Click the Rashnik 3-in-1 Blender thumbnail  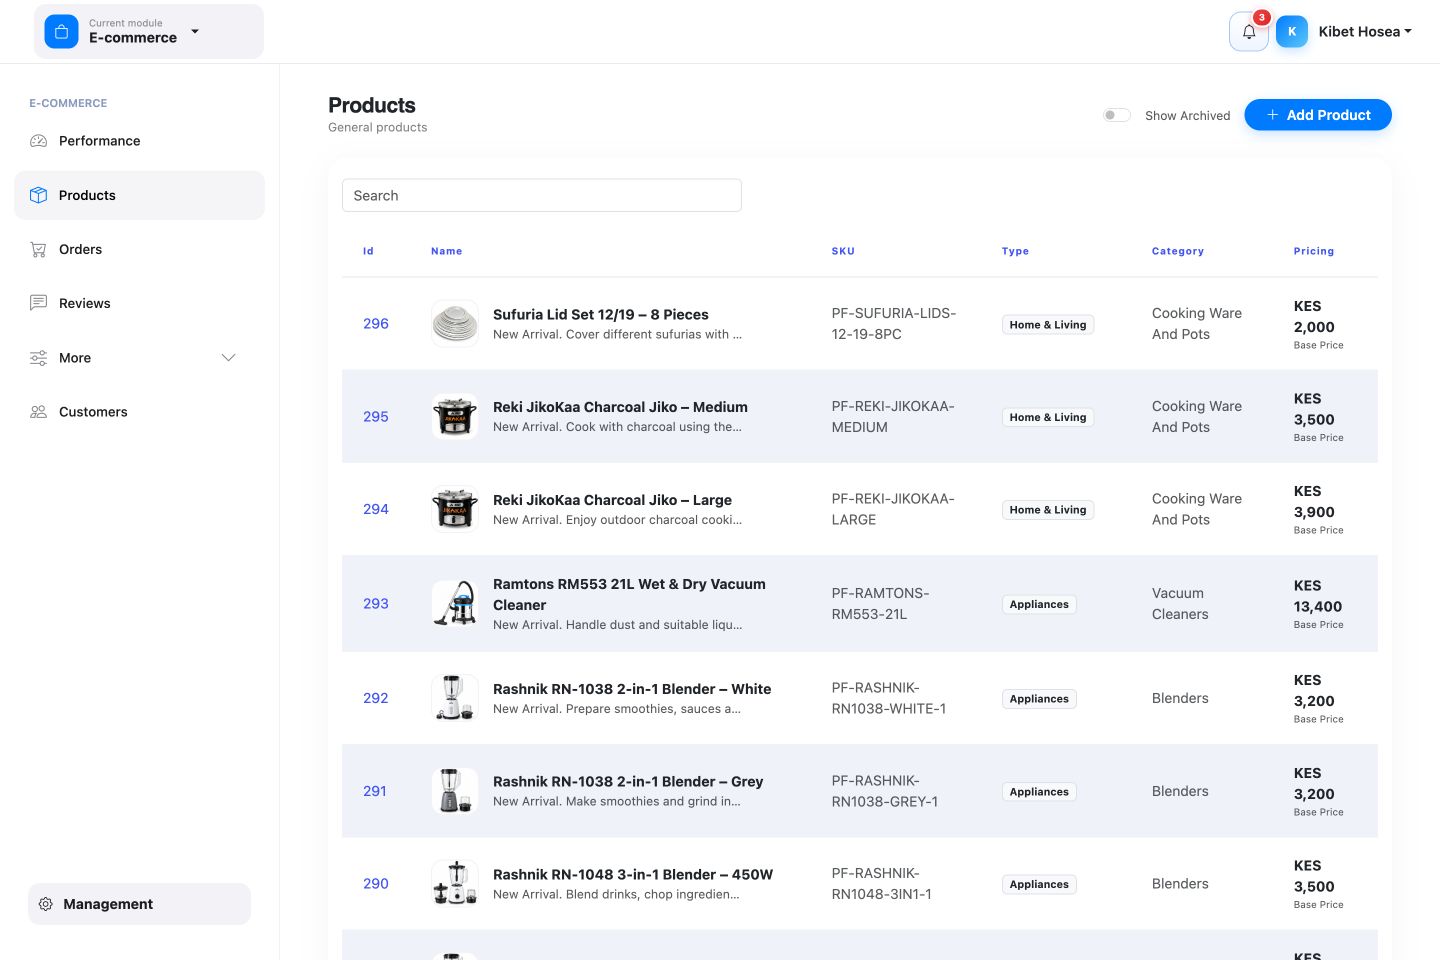click(455, 884)
